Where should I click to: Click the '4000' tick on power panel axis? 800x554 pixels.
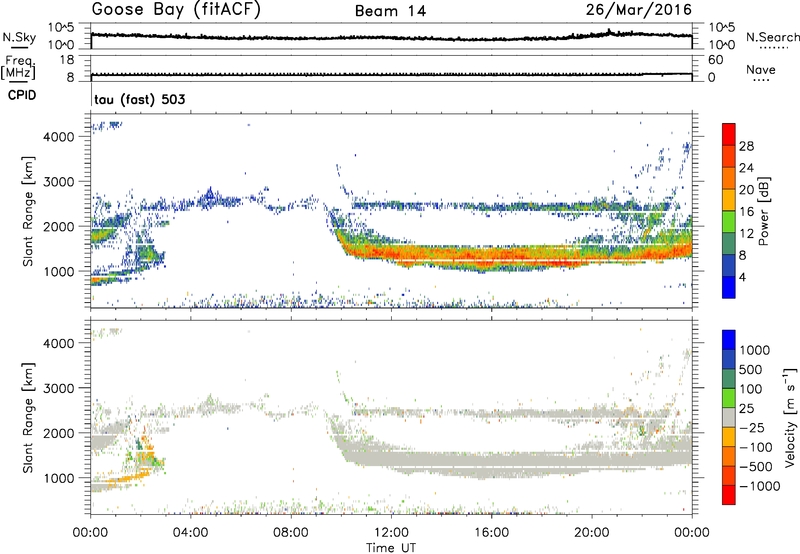pyautogui.click(x=59, y=137)
